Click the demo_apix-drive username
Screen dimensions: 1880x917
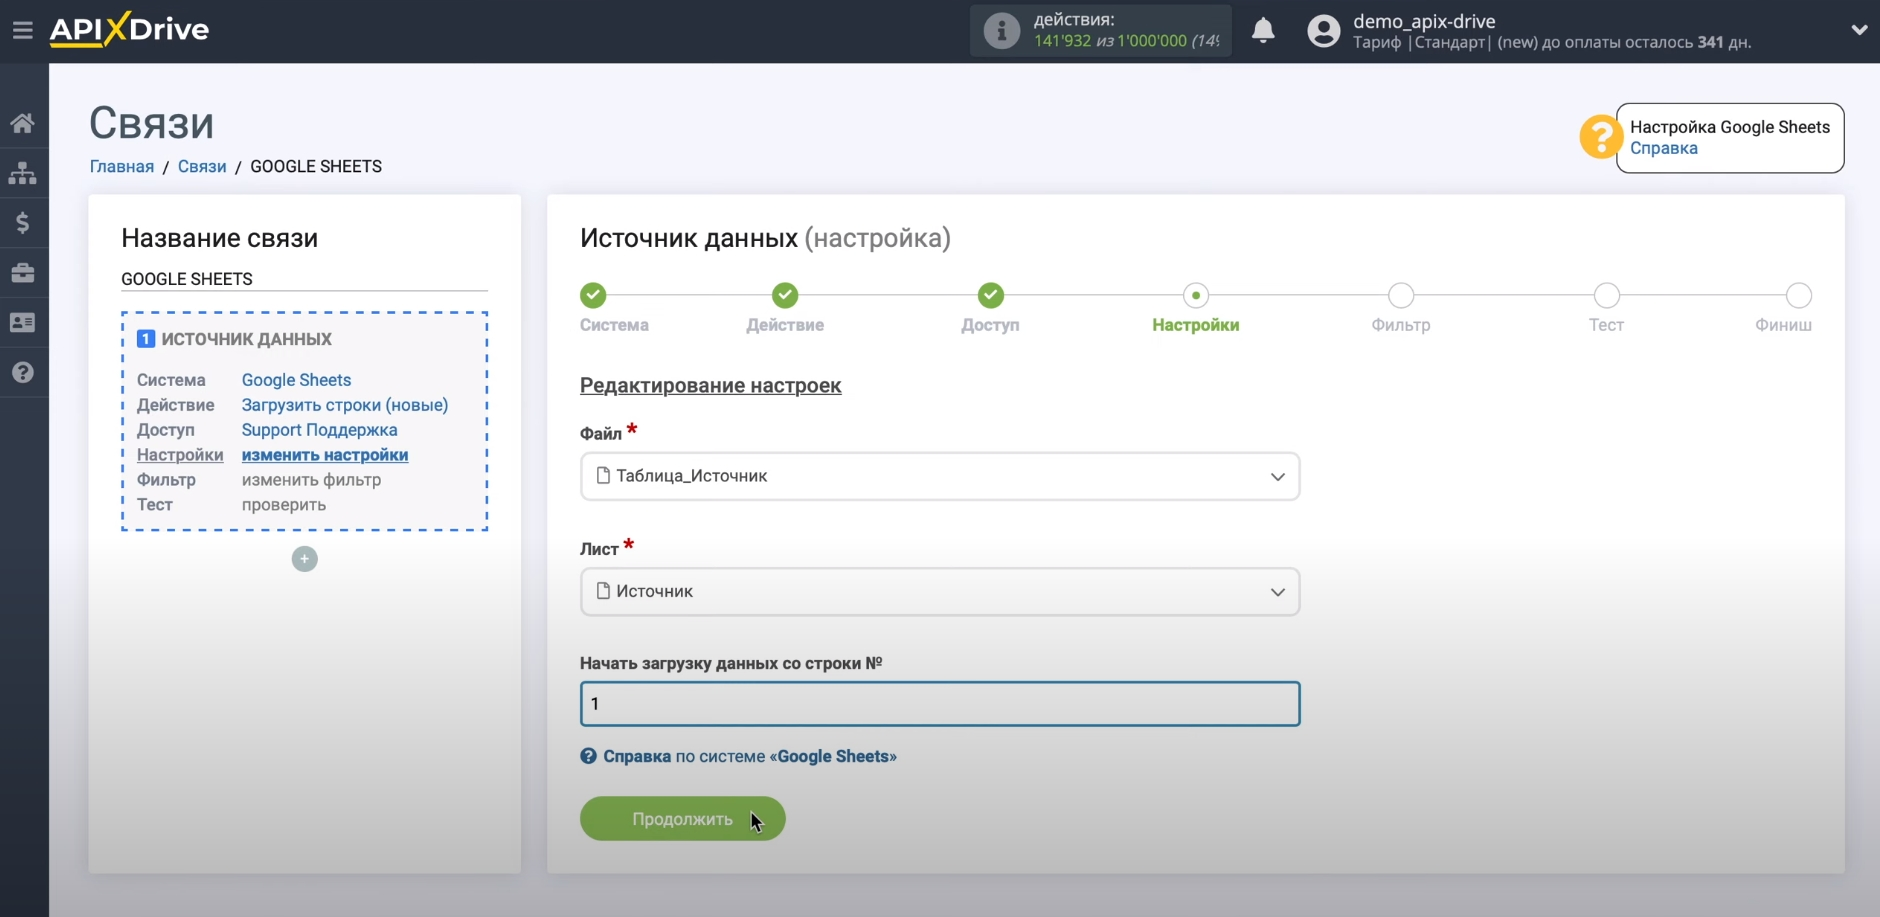tap(1424, 21)
